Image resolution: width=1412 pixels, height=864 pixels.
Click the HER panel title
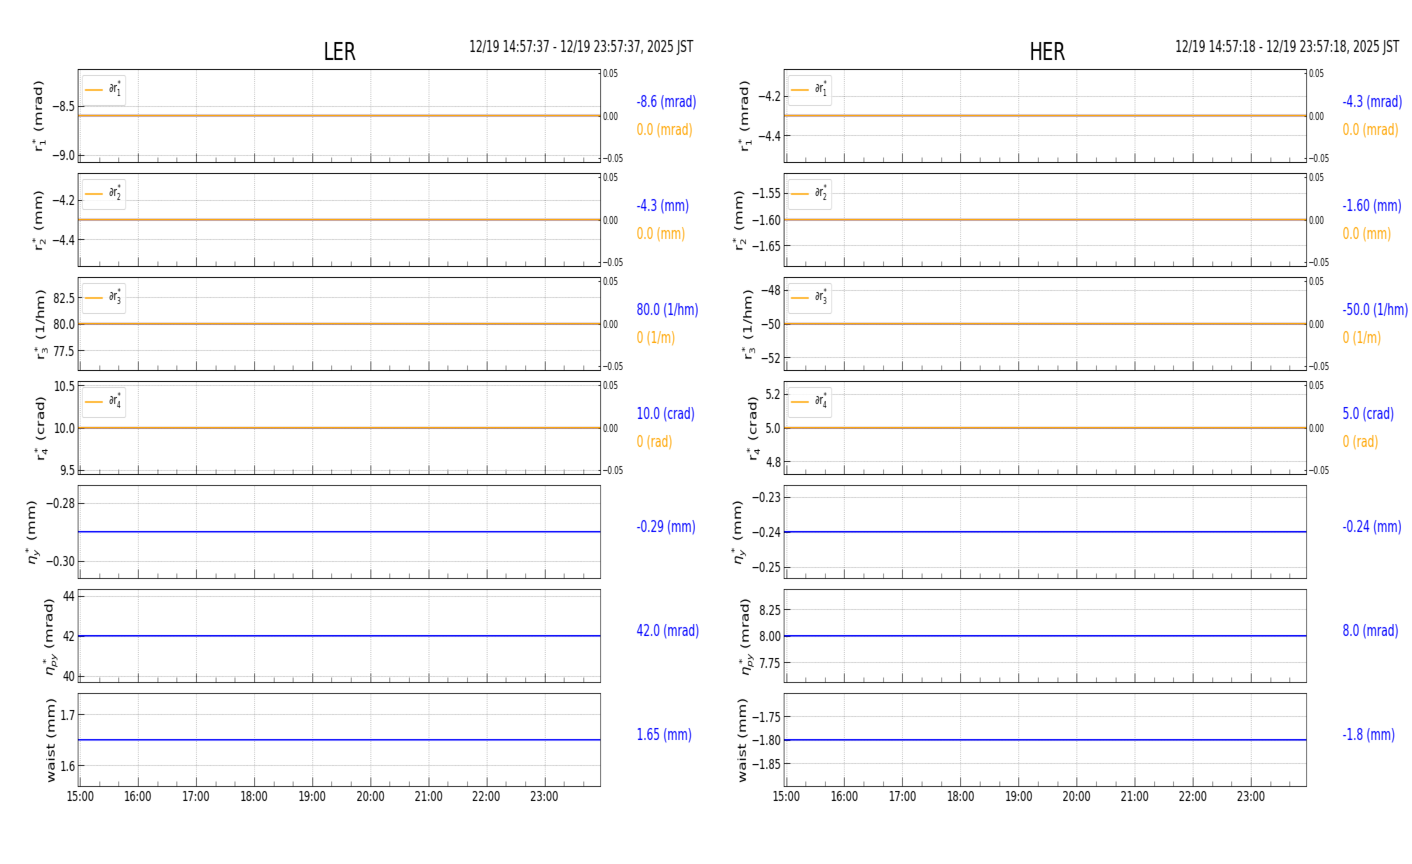pos(1047,52)
